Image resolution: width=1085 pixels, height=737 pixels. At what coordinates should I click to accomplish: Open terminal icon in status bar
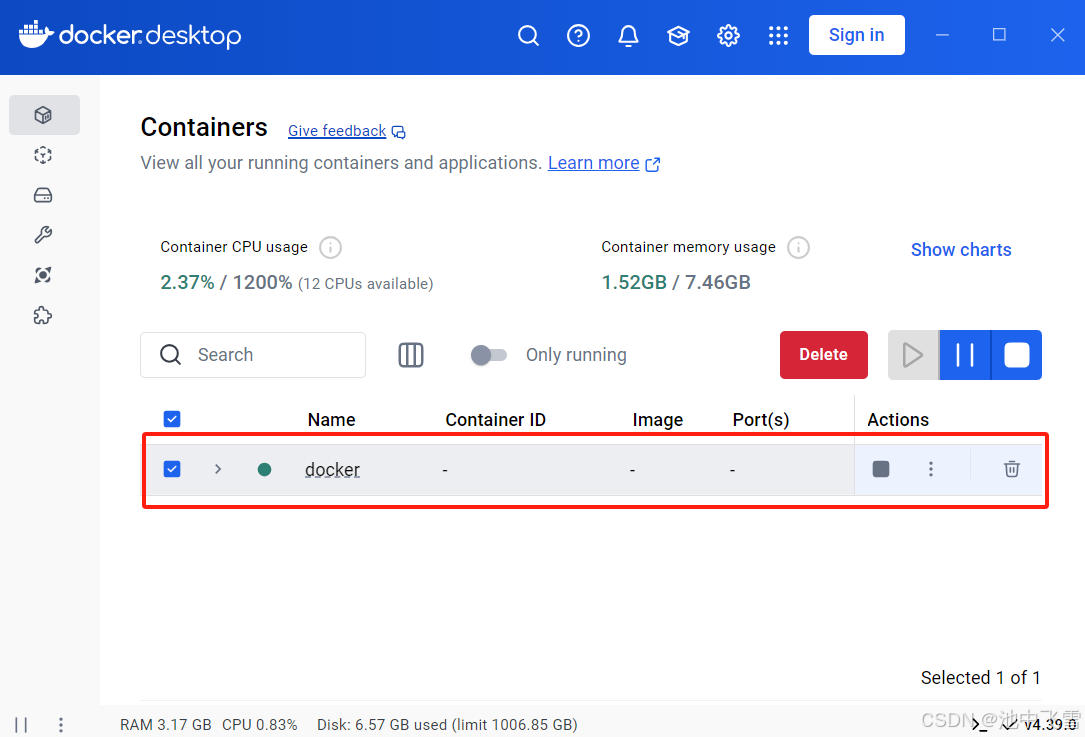point(979,725)
